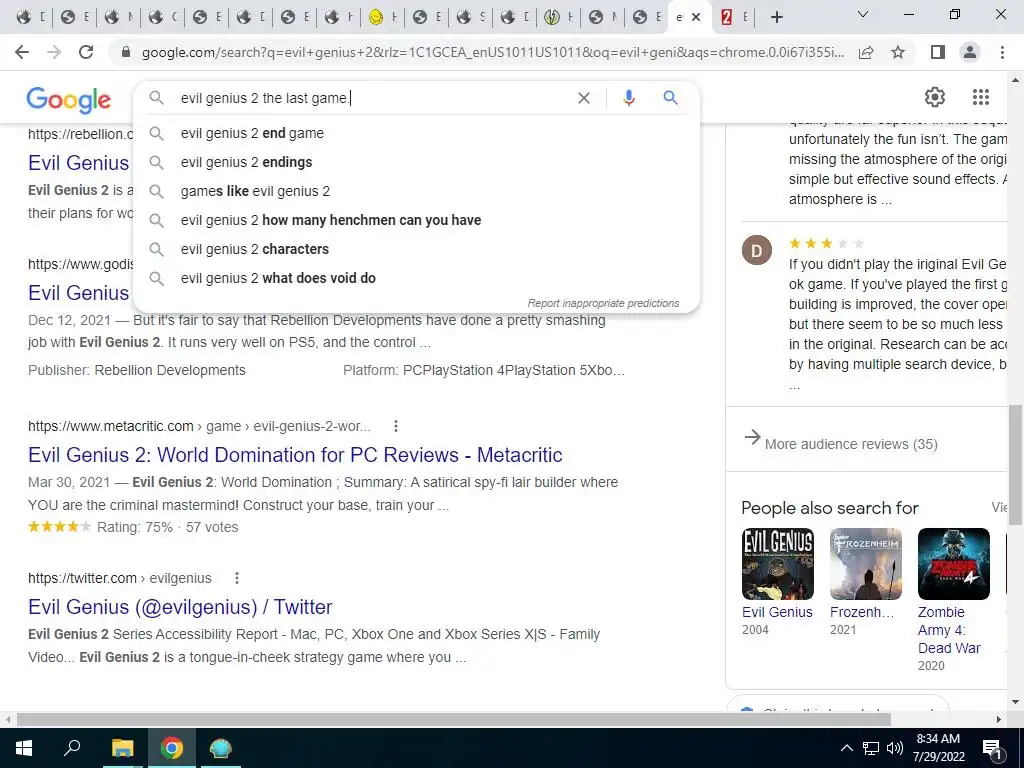Open the globe app in taskbar
The height and width of the screenshot is (768, 1024).
click(221, 748)
